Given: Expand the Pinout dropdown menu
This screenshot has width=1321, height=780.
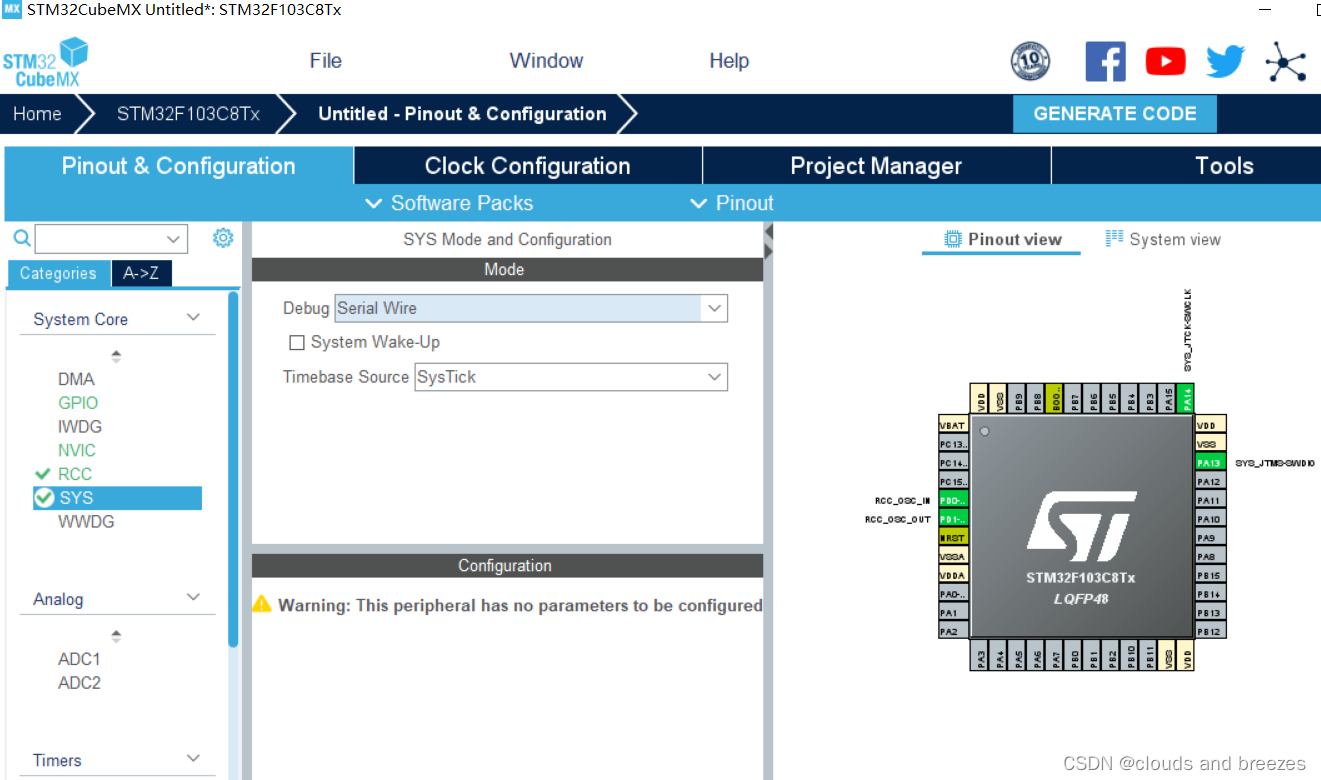Looking at the screenshot, I should pyautogui.click(x=733, y=203).
